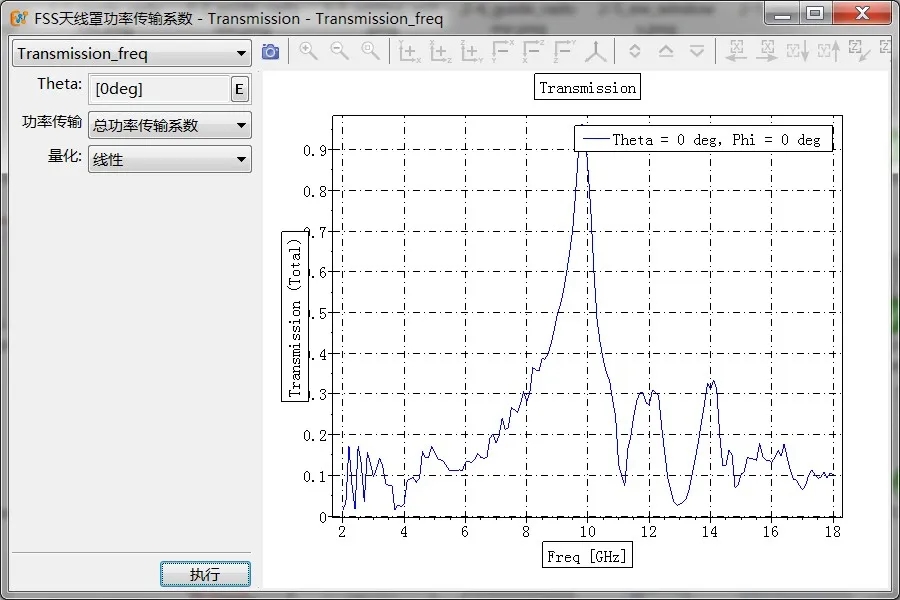The image size is (900, 600).
Task: Open the Transmission_freq result selector dropdown
Action: [131, 53]
